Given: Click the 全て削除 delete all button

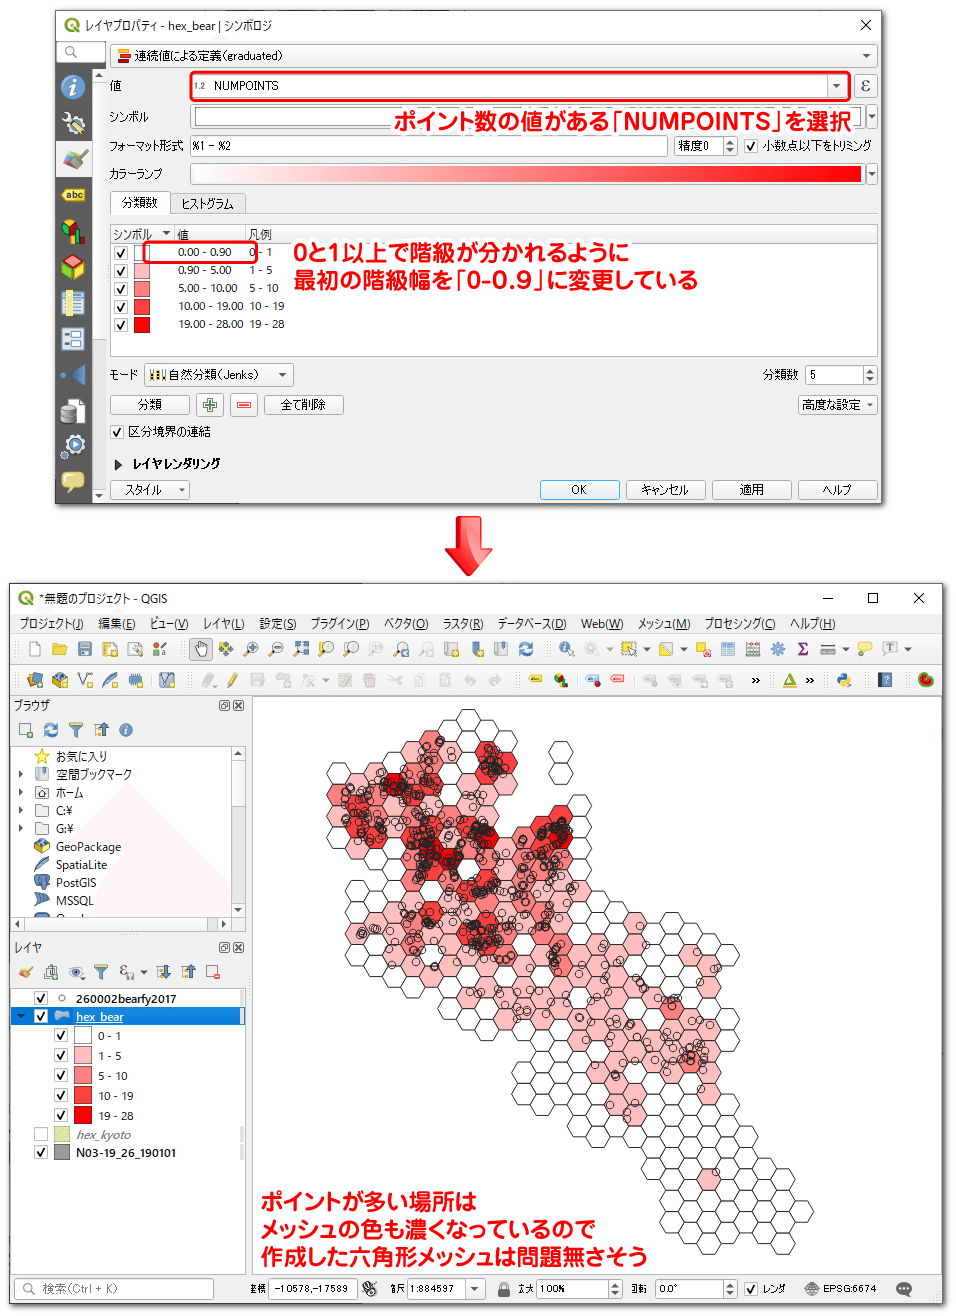Looking at the screenshot, I should (303, 405).
